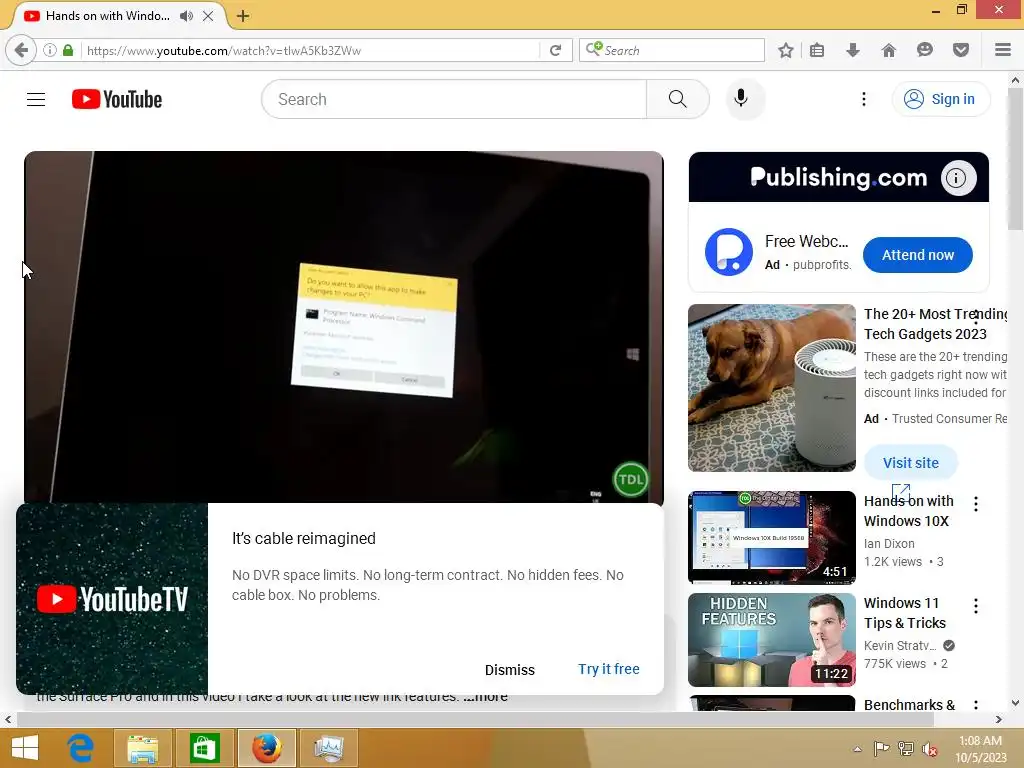Go back with Firefox back arrow
The image size is (1024, 768).
click(21, 50)
